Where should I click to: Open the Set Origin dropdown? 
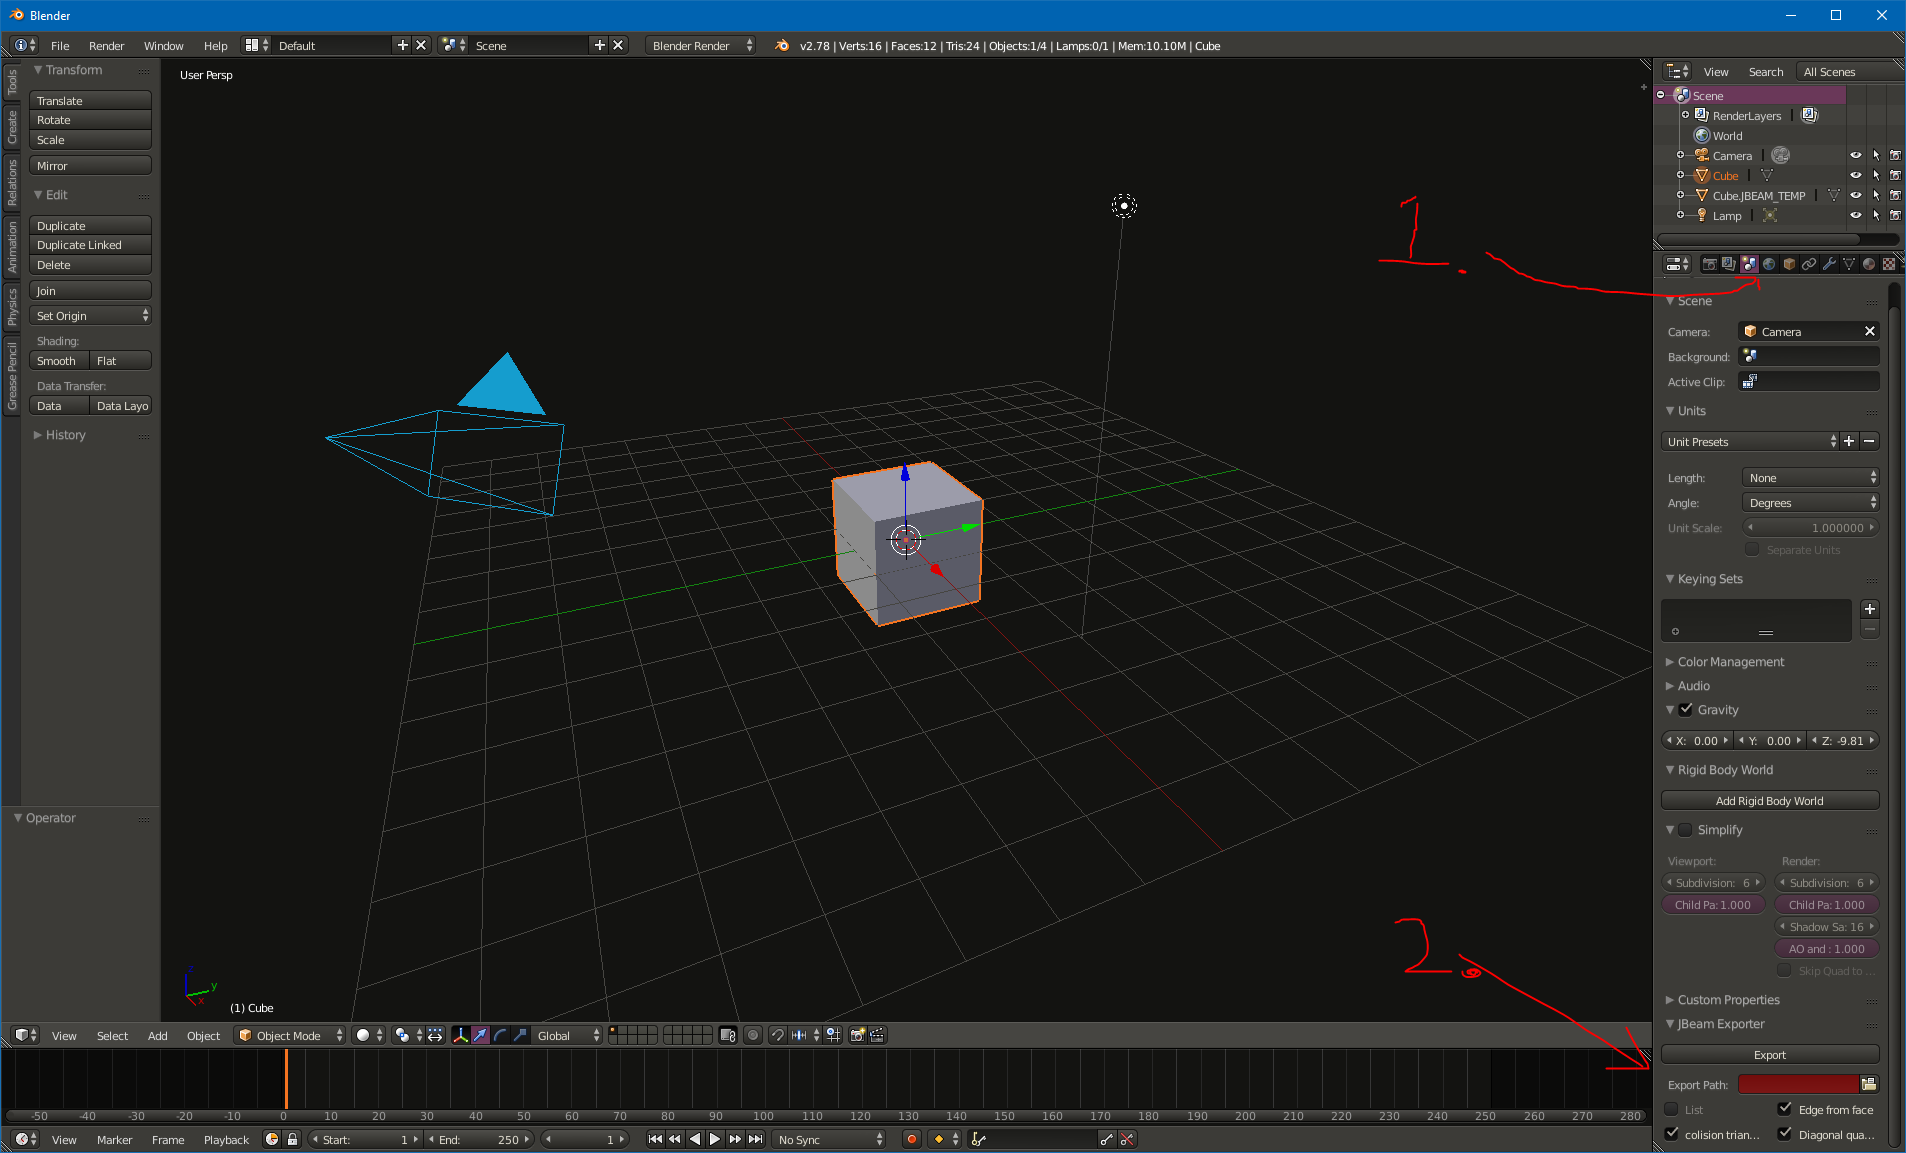pyautogui.click(x=90, y=316)
